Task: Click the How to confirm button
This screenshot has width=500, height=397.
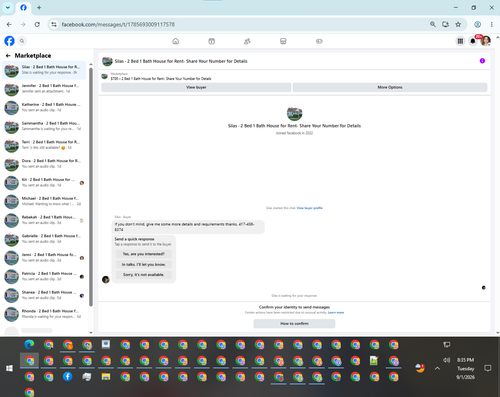Action: pyautogui.click(x=294, y=324)
